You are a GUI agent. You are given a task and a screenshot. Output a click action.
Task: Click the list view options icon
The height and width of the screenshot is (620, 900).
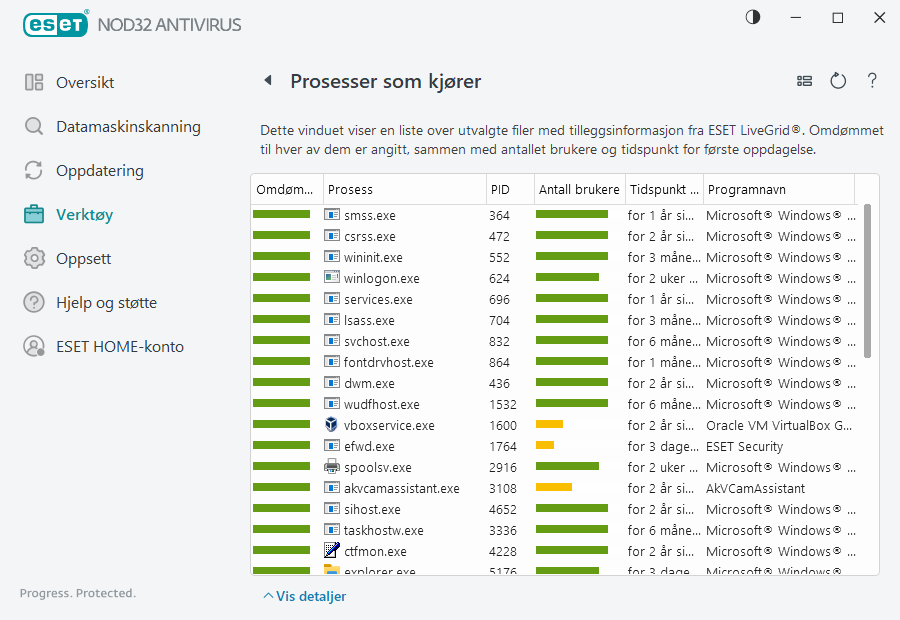(x=804, y=81)
